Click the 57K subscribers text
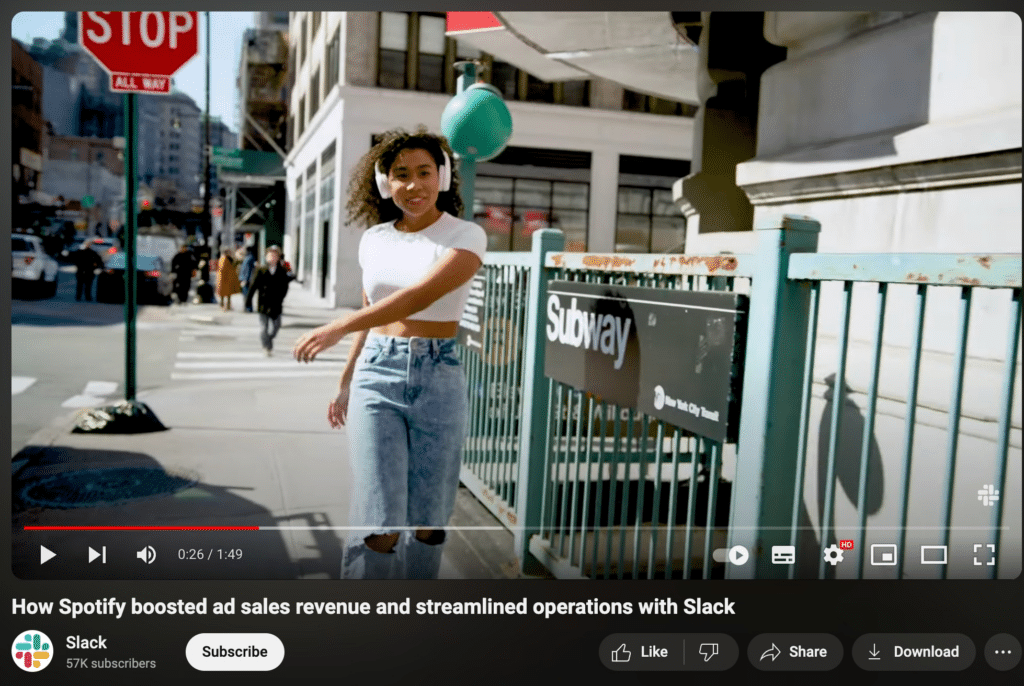This screenshot has width=1024, height=686. point(111,663)
